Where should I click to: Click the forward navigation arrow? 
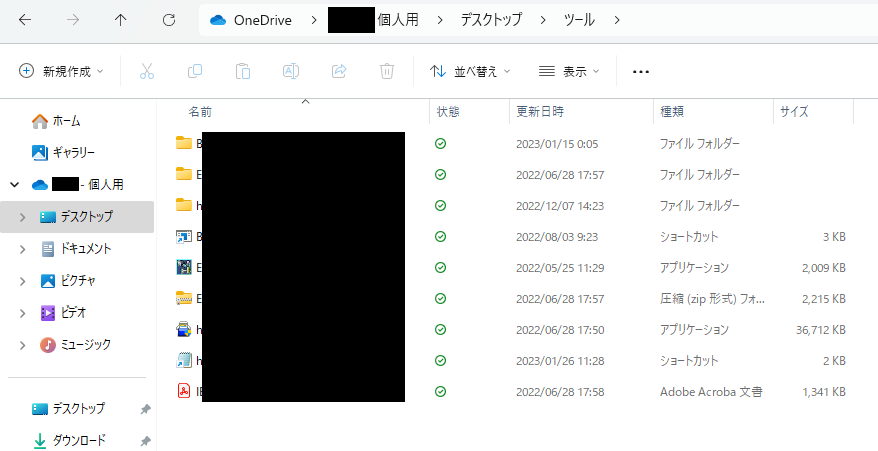[73, 20]
